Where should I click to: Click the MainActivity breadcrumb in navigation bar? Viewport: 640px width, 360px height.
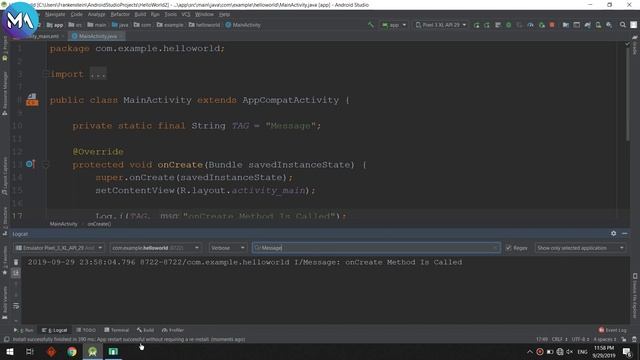[x=243, y=25]
